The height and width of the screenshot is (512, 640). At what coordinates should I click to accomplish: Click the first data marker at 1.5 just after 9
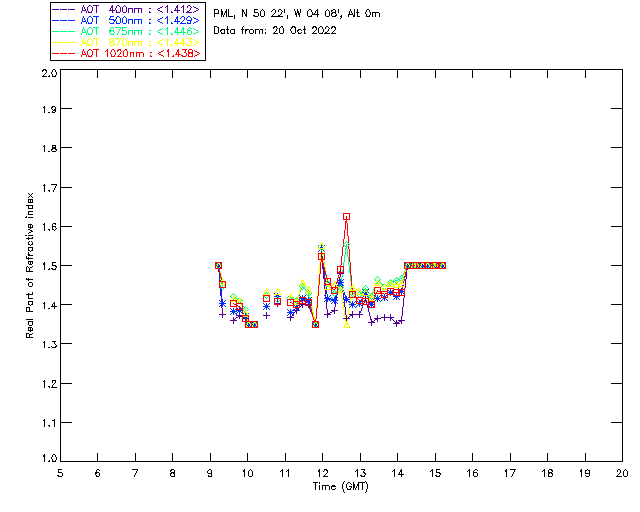pyautogui.click(x=218, y=265)
